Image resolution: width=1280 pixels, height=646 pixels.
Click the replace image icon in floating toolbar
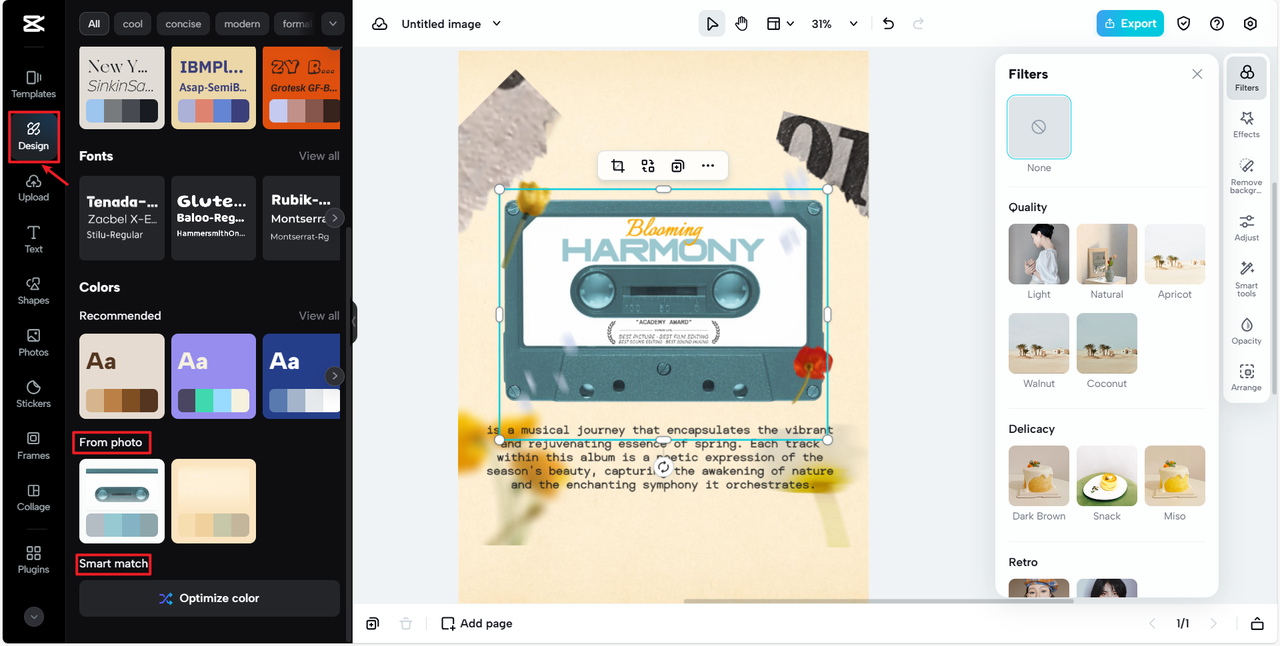point(648,166)
